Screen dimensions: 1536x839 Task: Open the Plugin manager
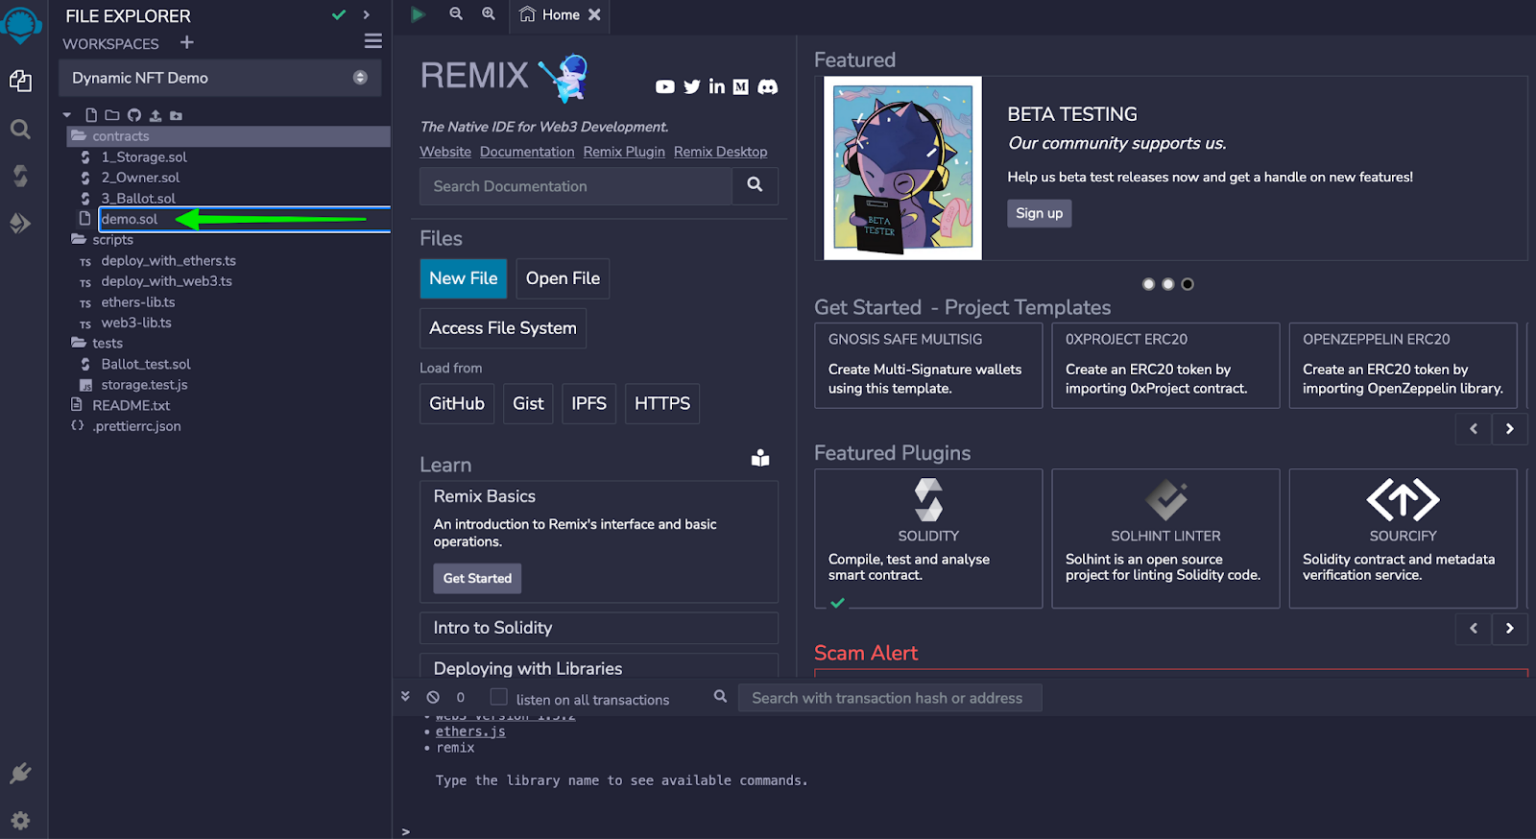tap(21, 771)
